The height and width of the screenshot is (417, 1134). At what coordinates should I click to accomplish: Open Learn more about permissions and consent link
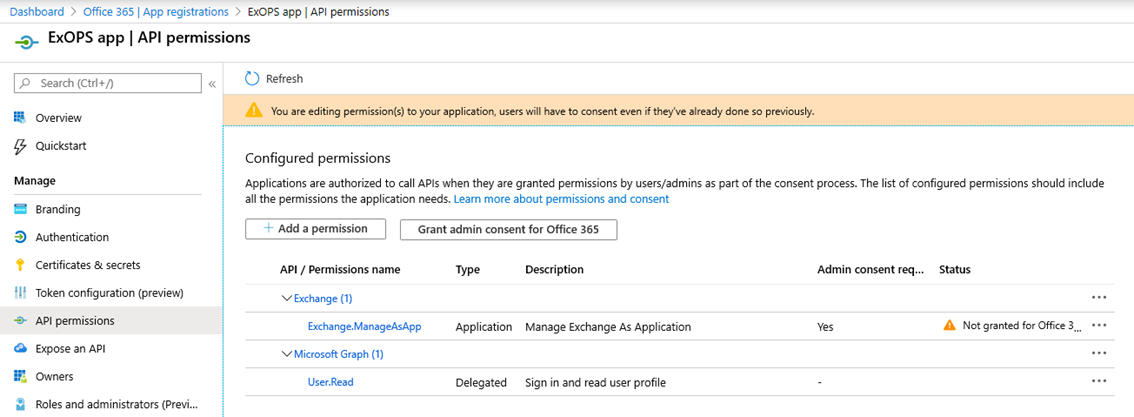(x=561, y=199)
